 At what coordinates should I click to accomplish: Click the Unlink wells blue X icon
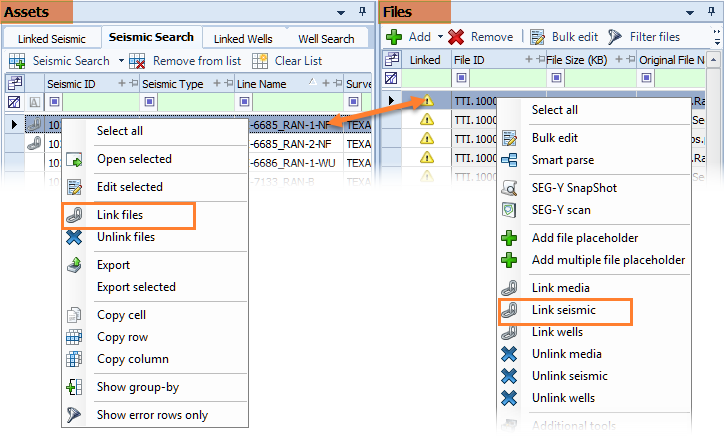click(x=509, y=398)
